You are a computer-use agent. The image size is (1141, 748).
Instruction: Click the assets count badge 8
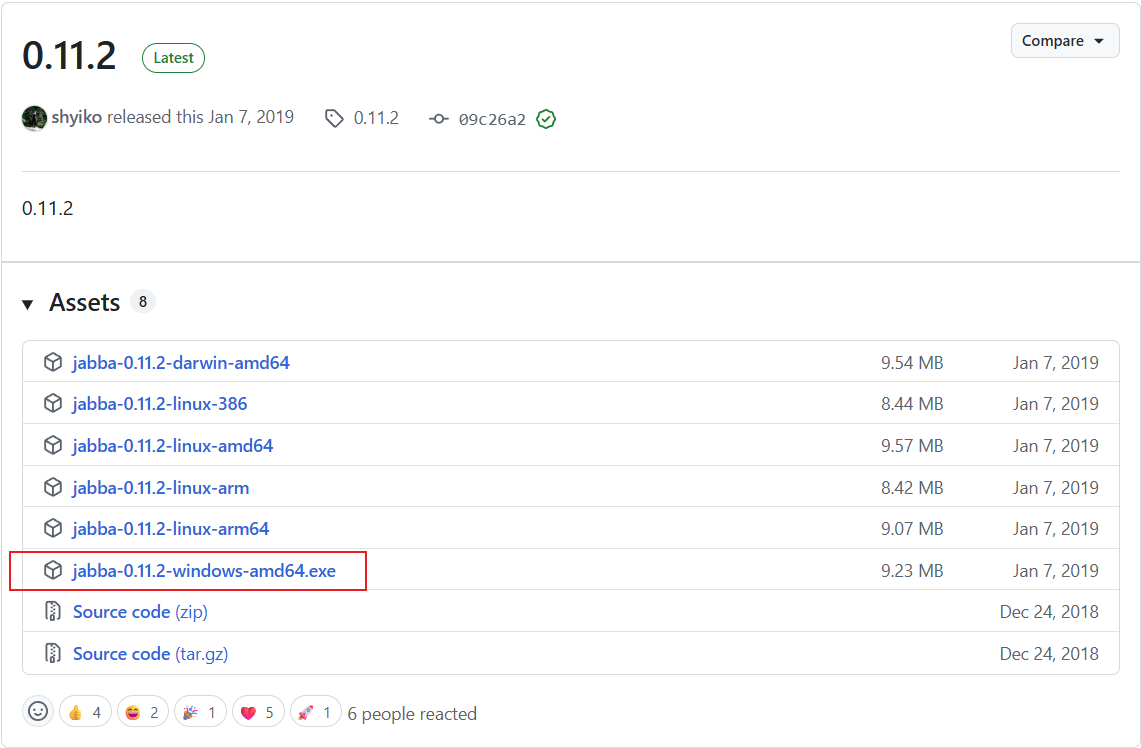[143, 301]
